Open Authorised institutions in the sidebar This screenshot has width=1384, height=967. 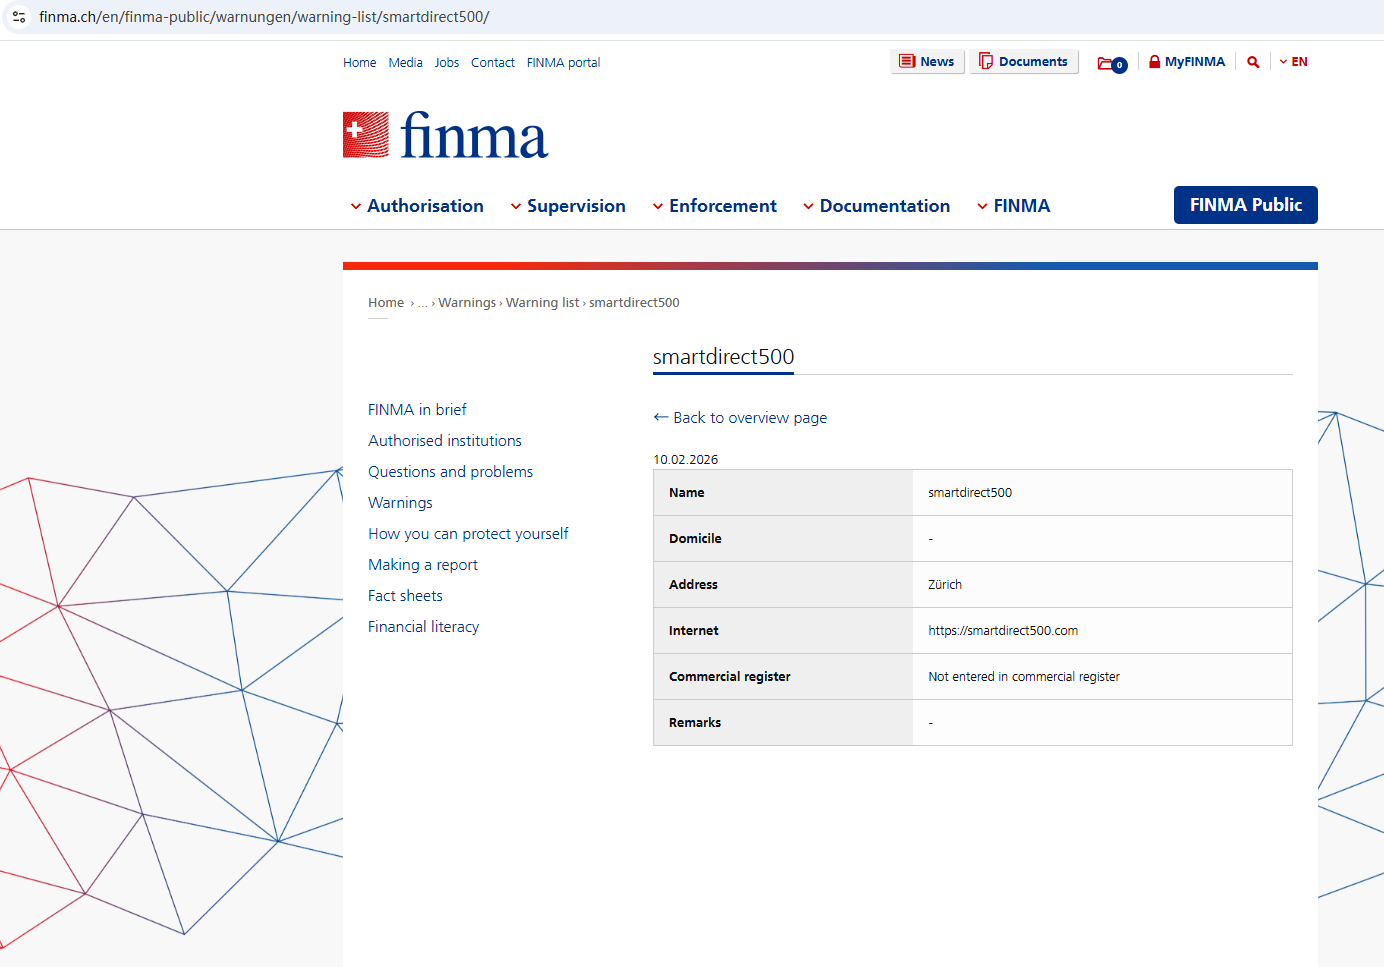445,441
